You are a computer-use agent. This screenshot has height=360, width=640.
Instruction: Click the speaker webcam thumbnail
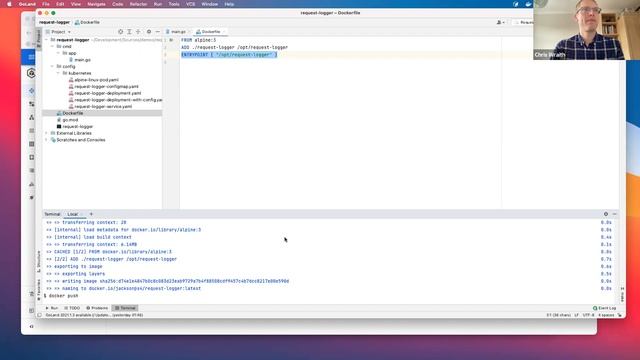coord(587,30)
